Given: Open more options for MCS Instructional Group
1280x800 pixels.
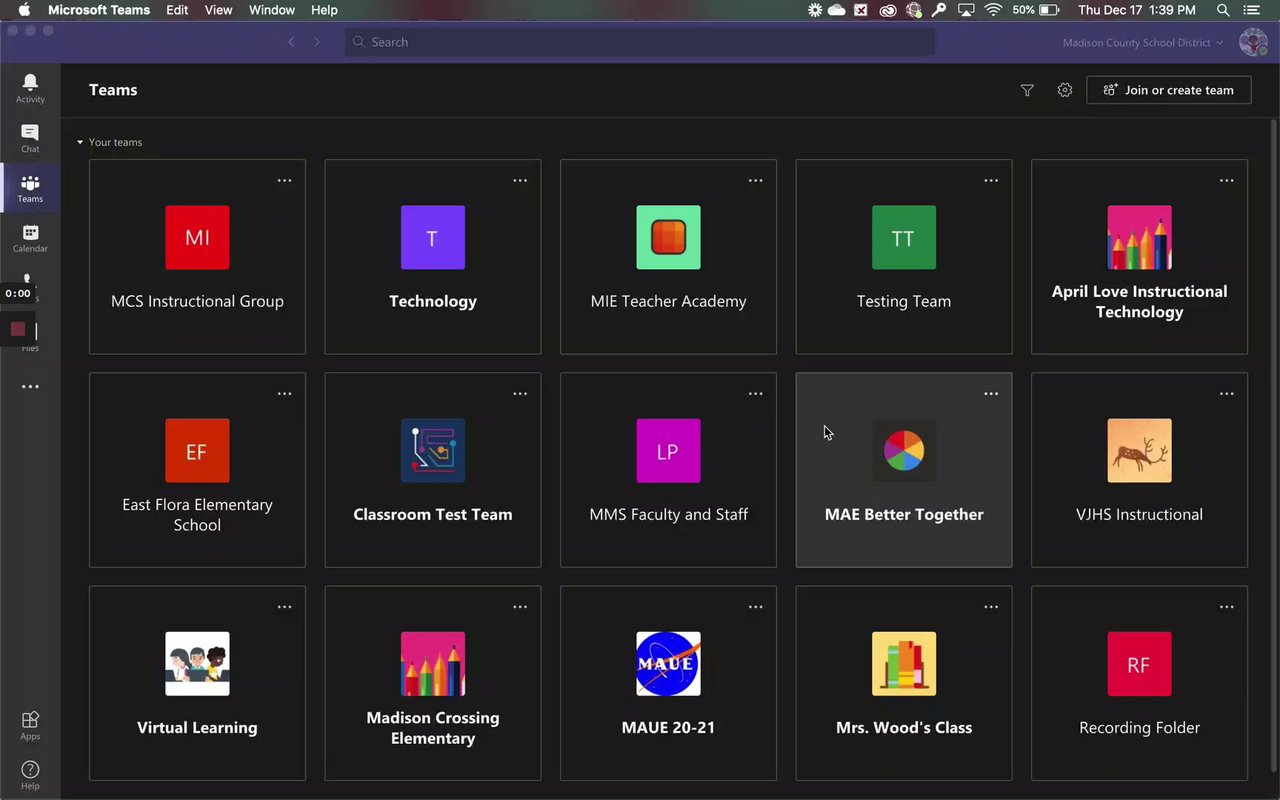Looking at the screenshot, I should tap(285, 181).
